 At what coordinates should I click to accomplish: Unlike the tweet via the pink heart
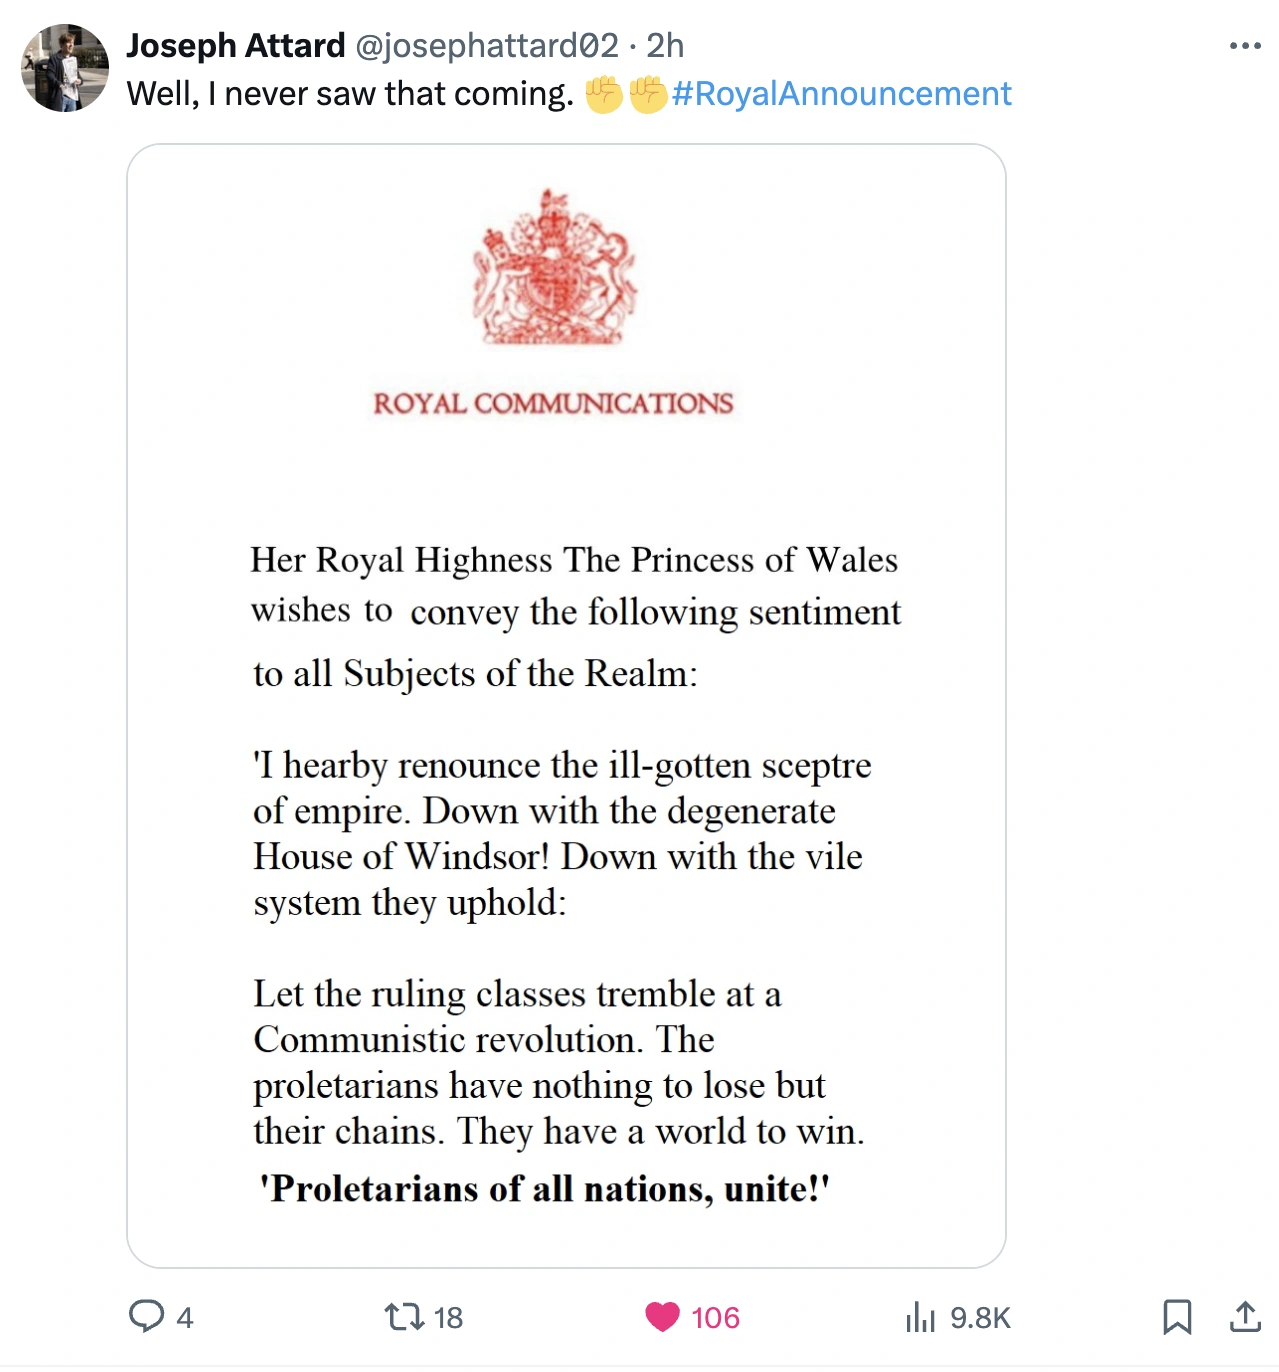(662, 1316)
